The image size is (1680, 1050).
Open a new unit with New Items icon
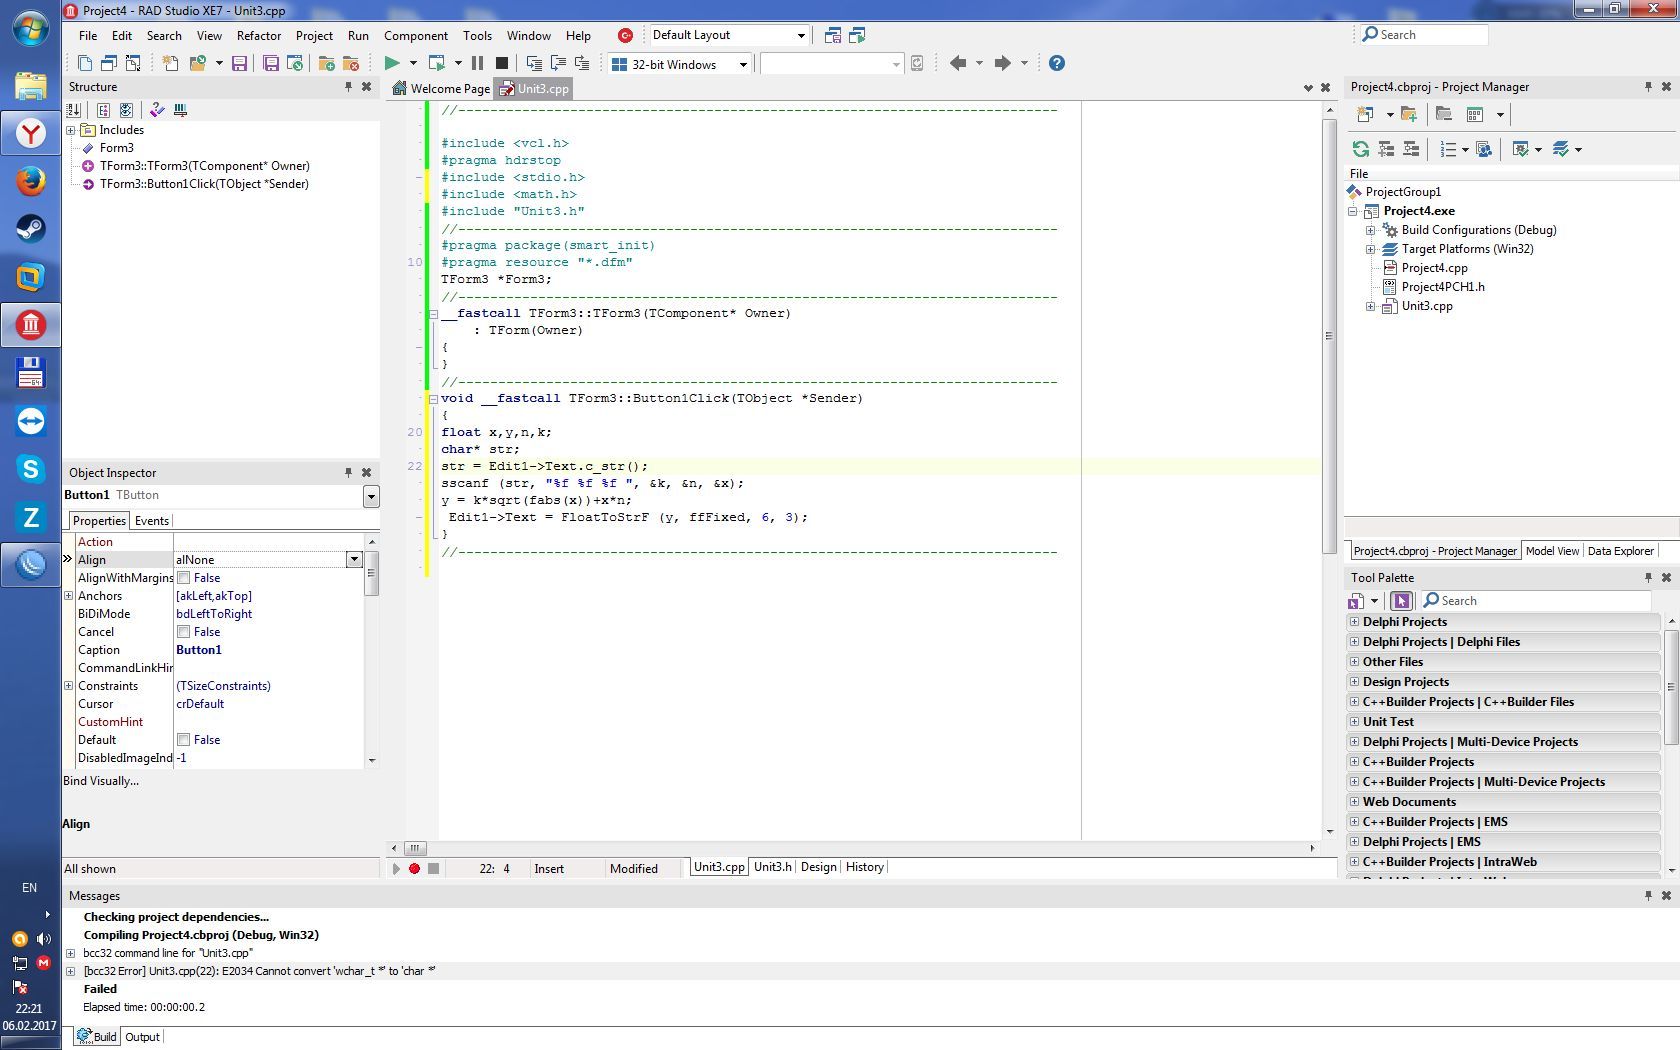168,63
